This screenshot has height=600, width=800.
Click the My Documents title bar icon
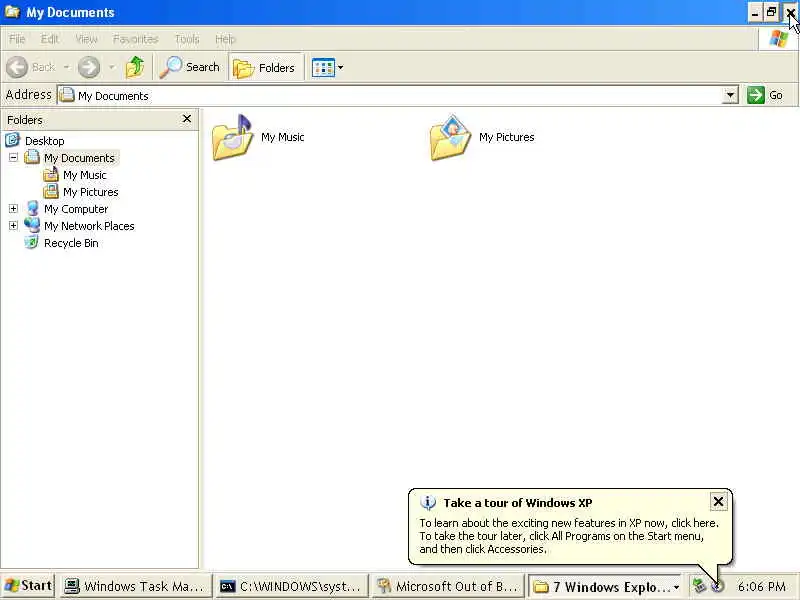(12, 12)
